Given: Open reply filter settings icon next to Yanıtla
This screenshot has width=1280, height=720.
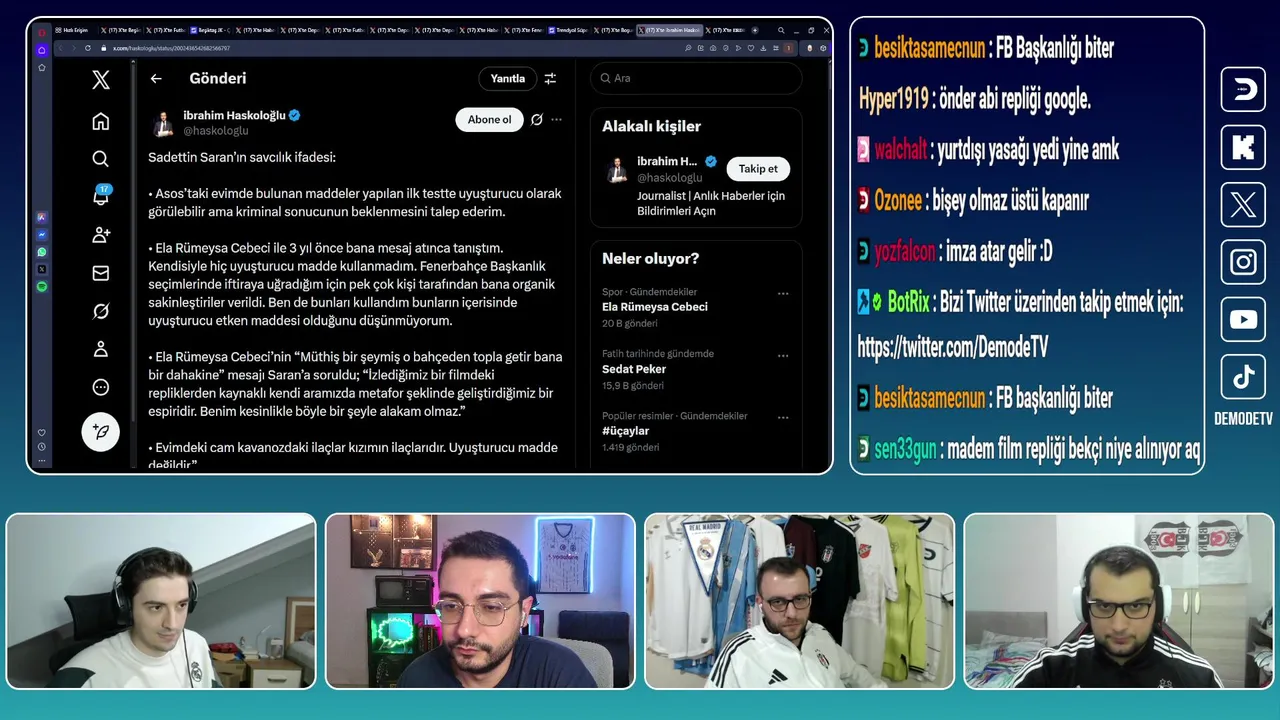Looking at the screenshot, I should pyautogui.click(x=550, y=78).
